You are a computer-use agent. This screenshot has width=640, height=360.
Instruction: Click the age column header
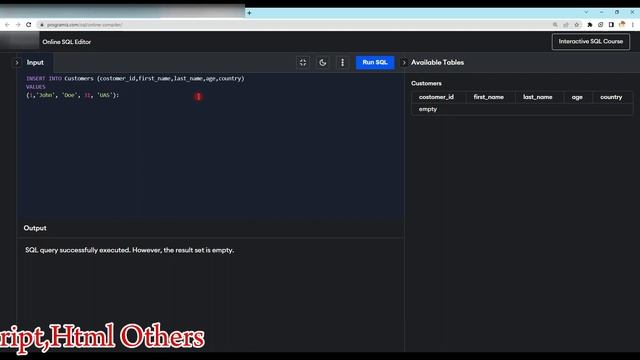click(577, 97)
